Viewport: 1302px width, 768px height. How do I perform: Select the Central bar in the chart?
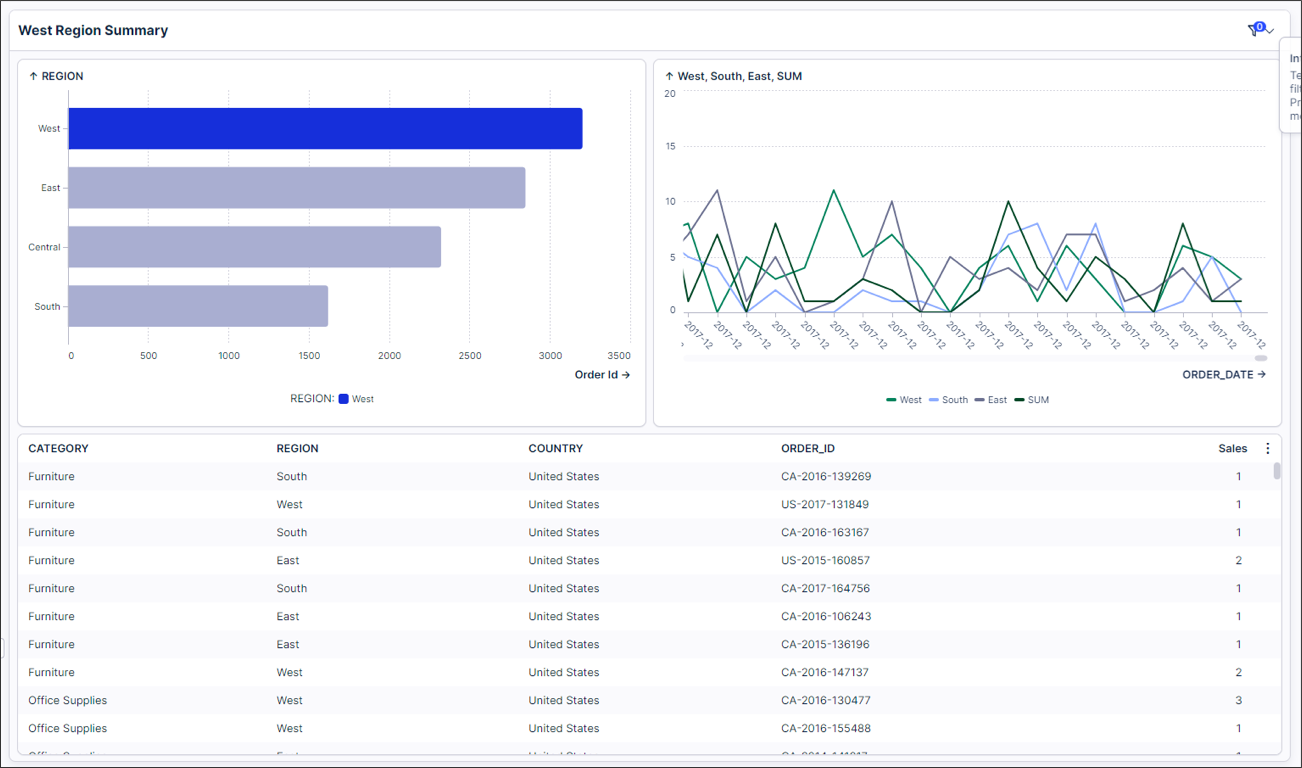pos(255,247)
